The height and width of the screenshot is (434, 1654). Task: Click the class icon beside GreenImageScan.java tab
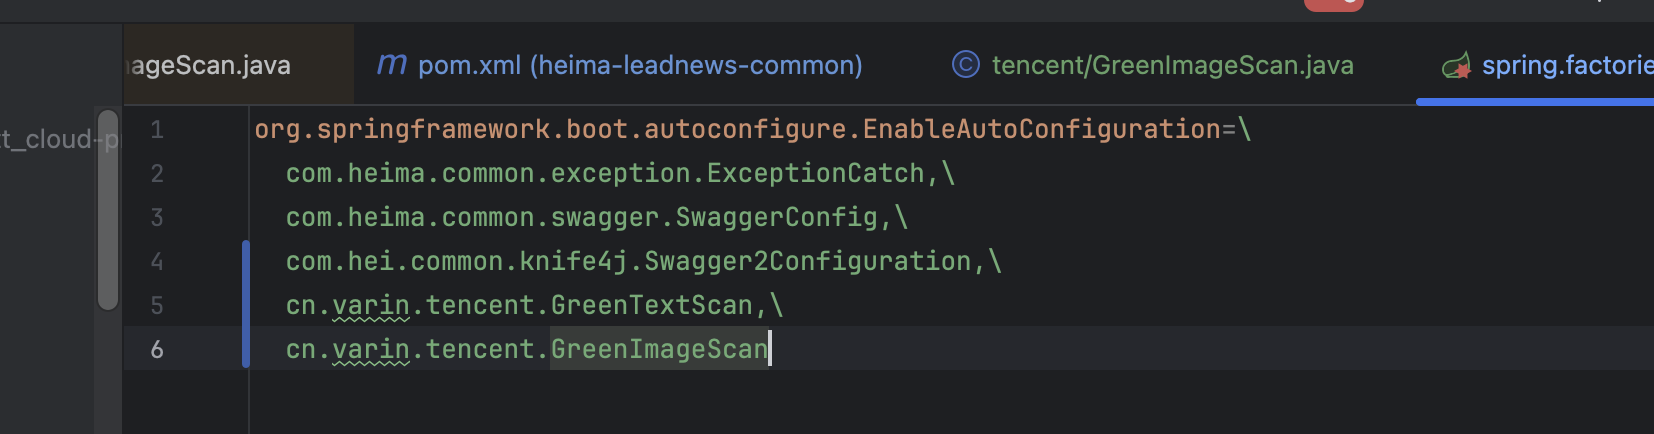965,65
